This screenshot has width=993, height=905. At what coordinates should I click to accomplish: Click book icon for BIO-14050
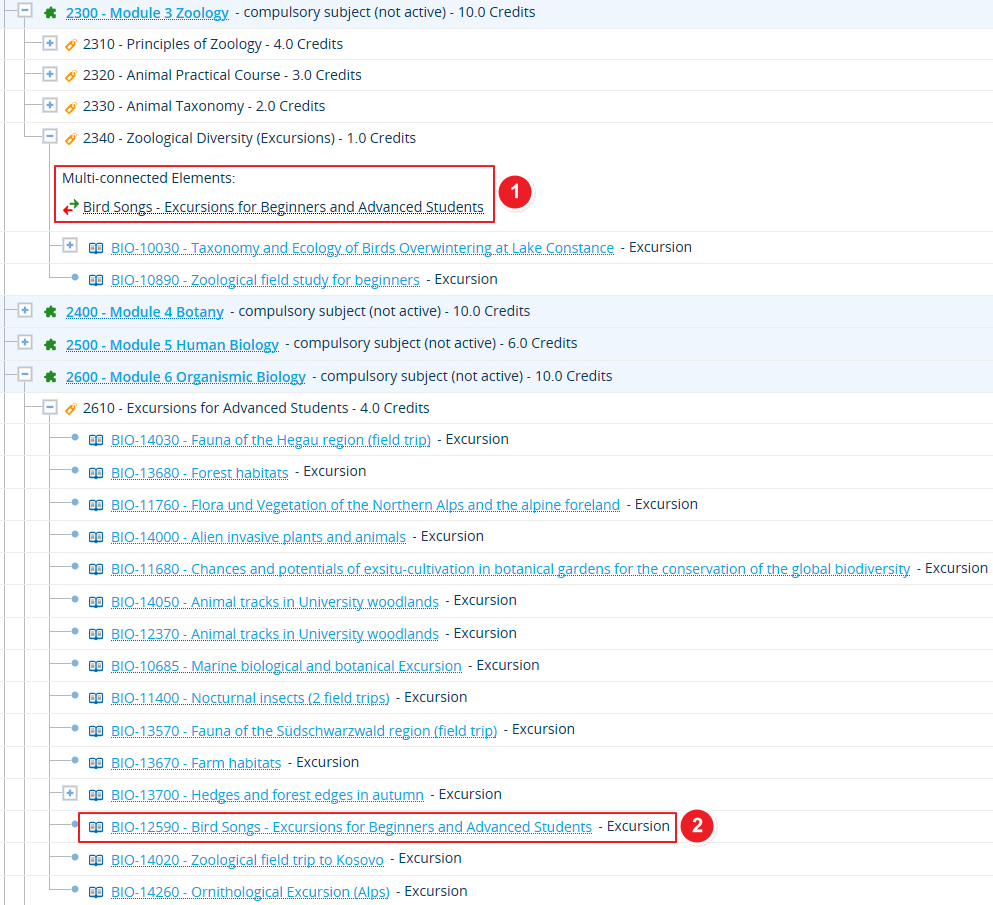pos(96,602)
